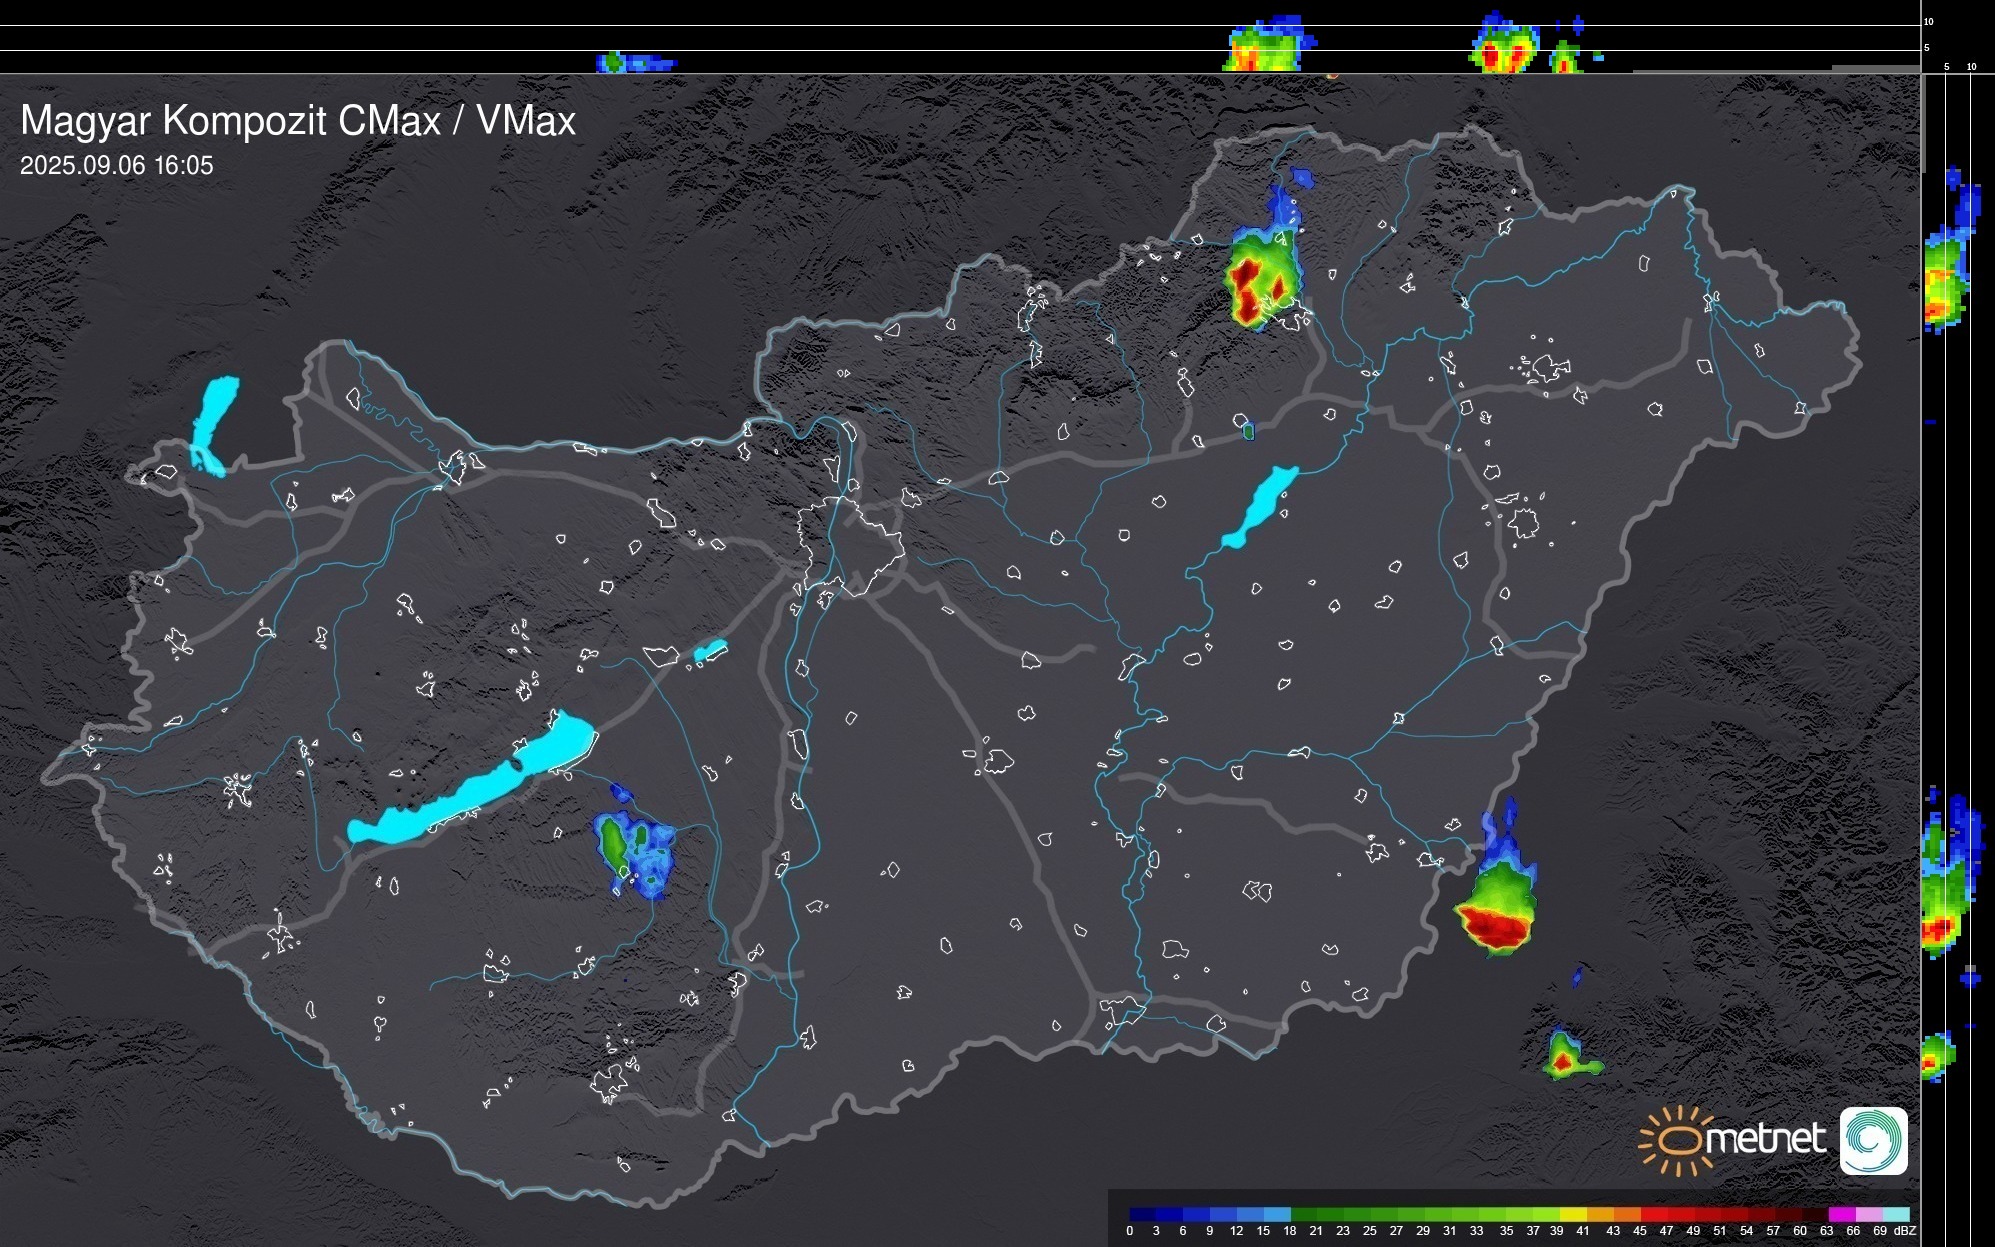Click the dark blue 0 dBZ legend swatch

click(x=1141, y=1214)
